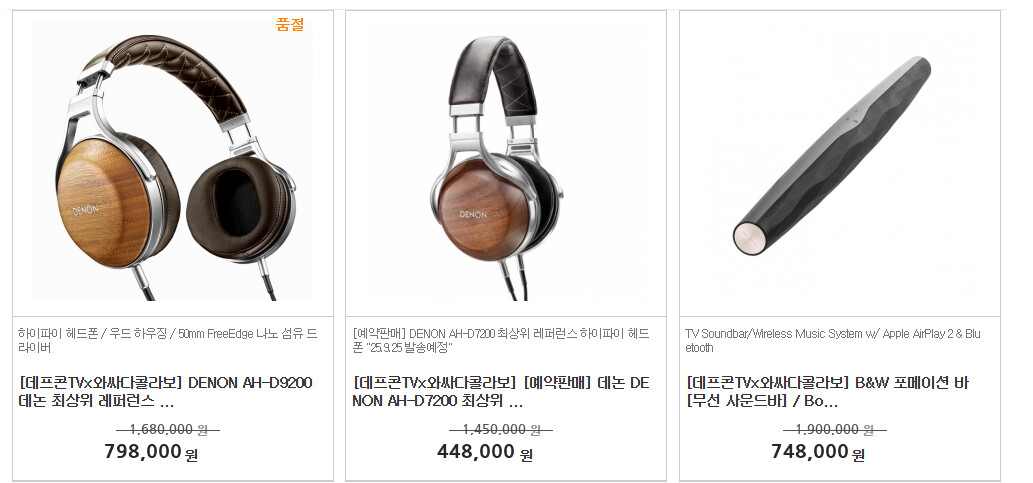This screenshot has width=1033, height=483.
Task: Click the 448,000원 sale price
Action: (484, 452)
